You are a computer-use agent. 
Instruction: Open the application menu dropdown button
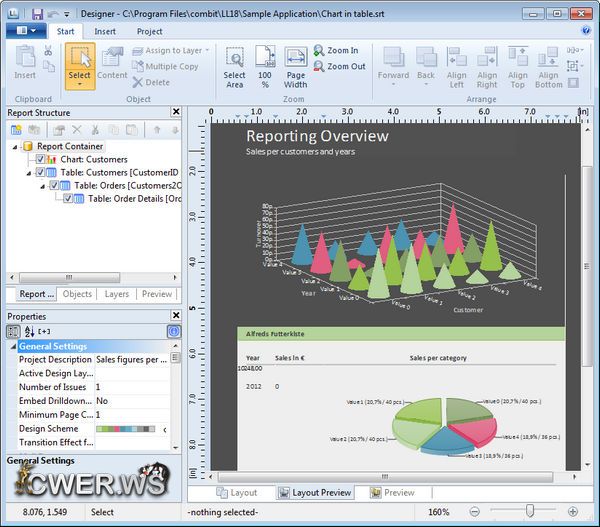click(x=25, y=31)
